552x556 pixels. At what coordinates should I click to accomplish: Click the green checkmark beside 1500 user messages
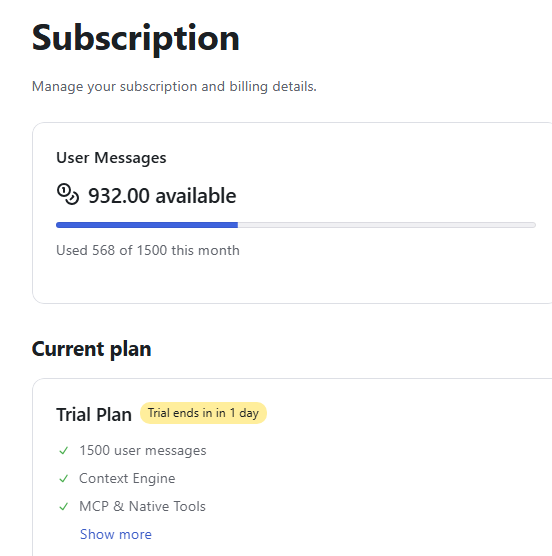tap(64, 451)
